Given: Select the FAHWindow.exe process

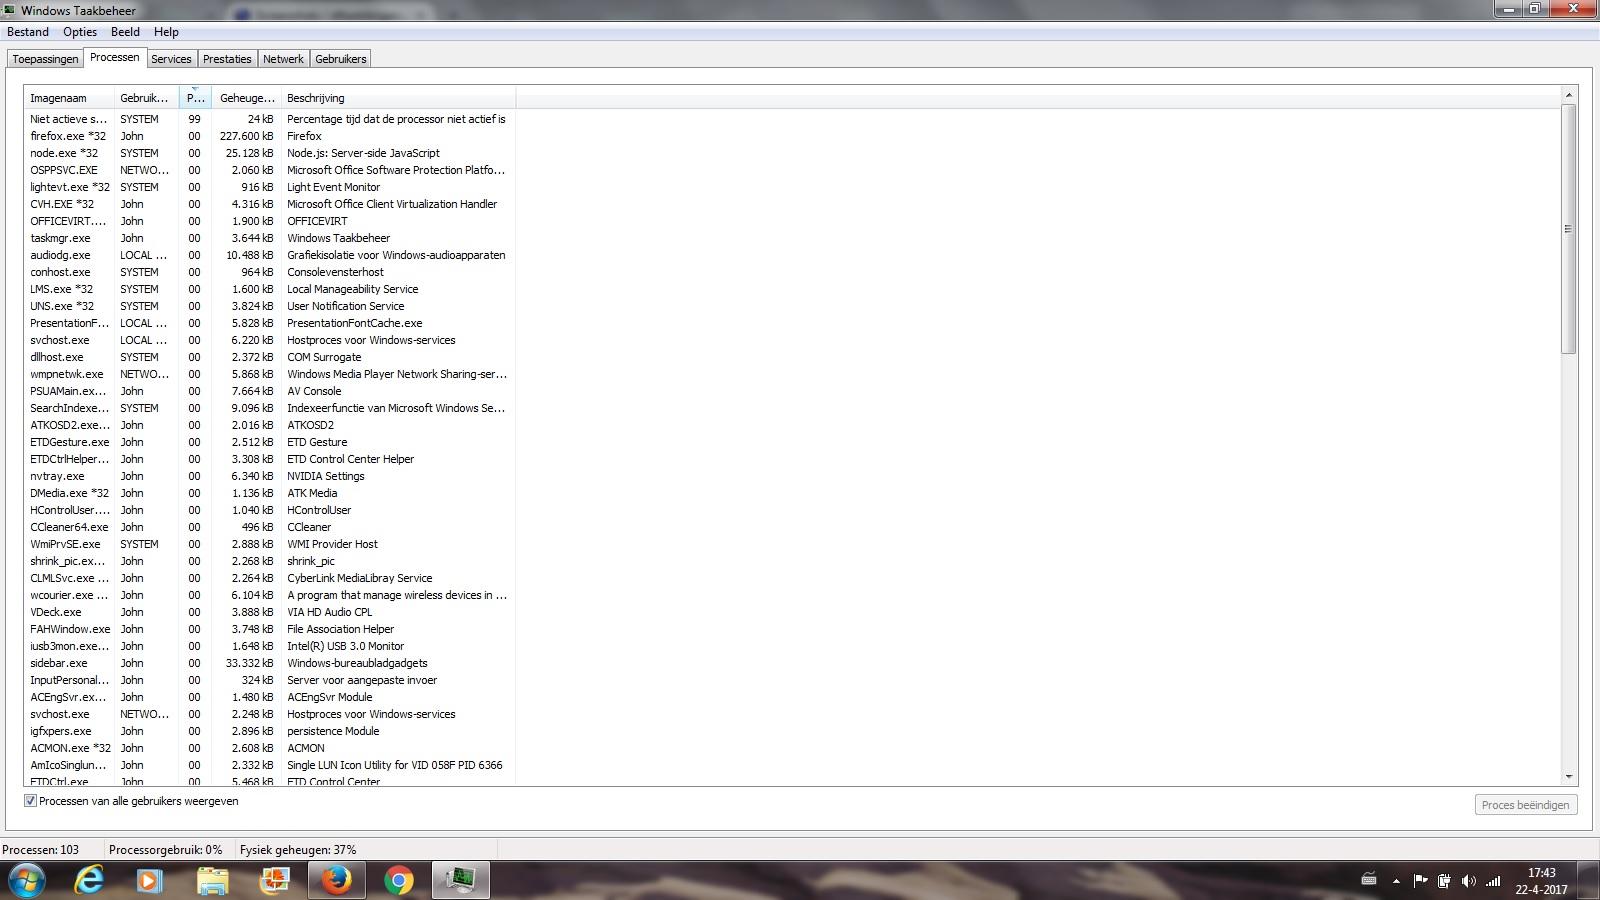Looking at the screenshot, I should [x=270, y=629].
